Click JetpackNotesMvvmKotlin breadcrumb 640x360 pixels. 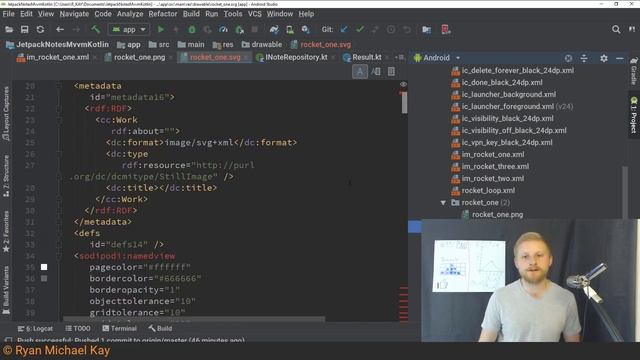(58, 44)
